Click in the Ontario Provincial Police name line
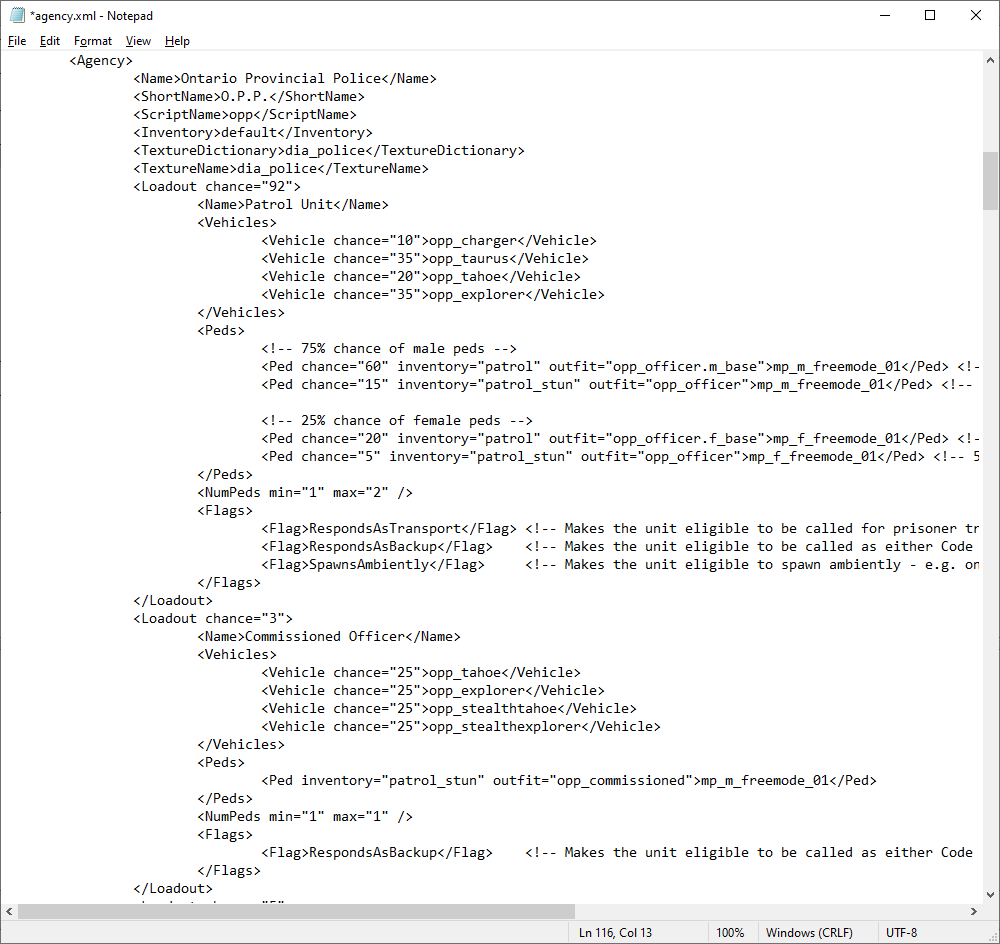The image size is (1000, 944). (285, 78)
